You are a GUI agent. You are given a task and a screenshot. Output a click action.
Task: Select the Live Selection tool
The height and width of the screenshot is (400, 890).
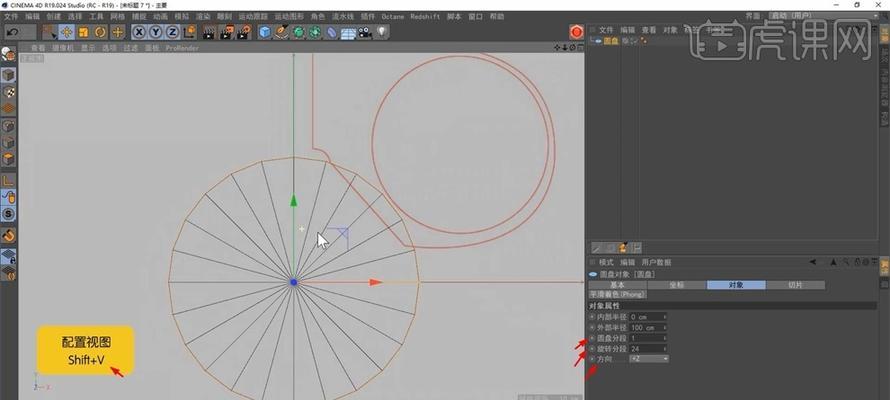(49, 32)
